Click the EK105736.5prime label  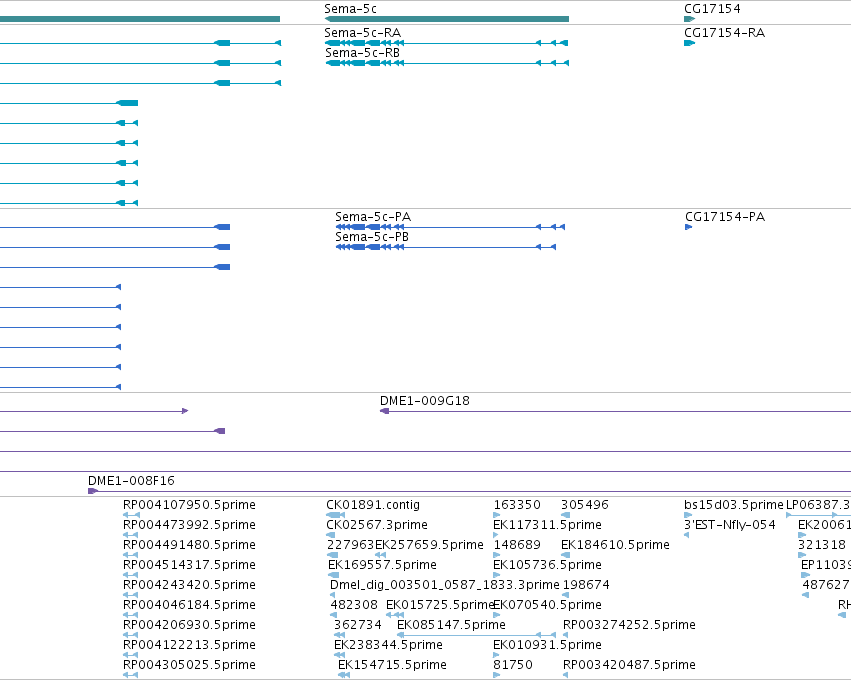[x=547, y=565]
